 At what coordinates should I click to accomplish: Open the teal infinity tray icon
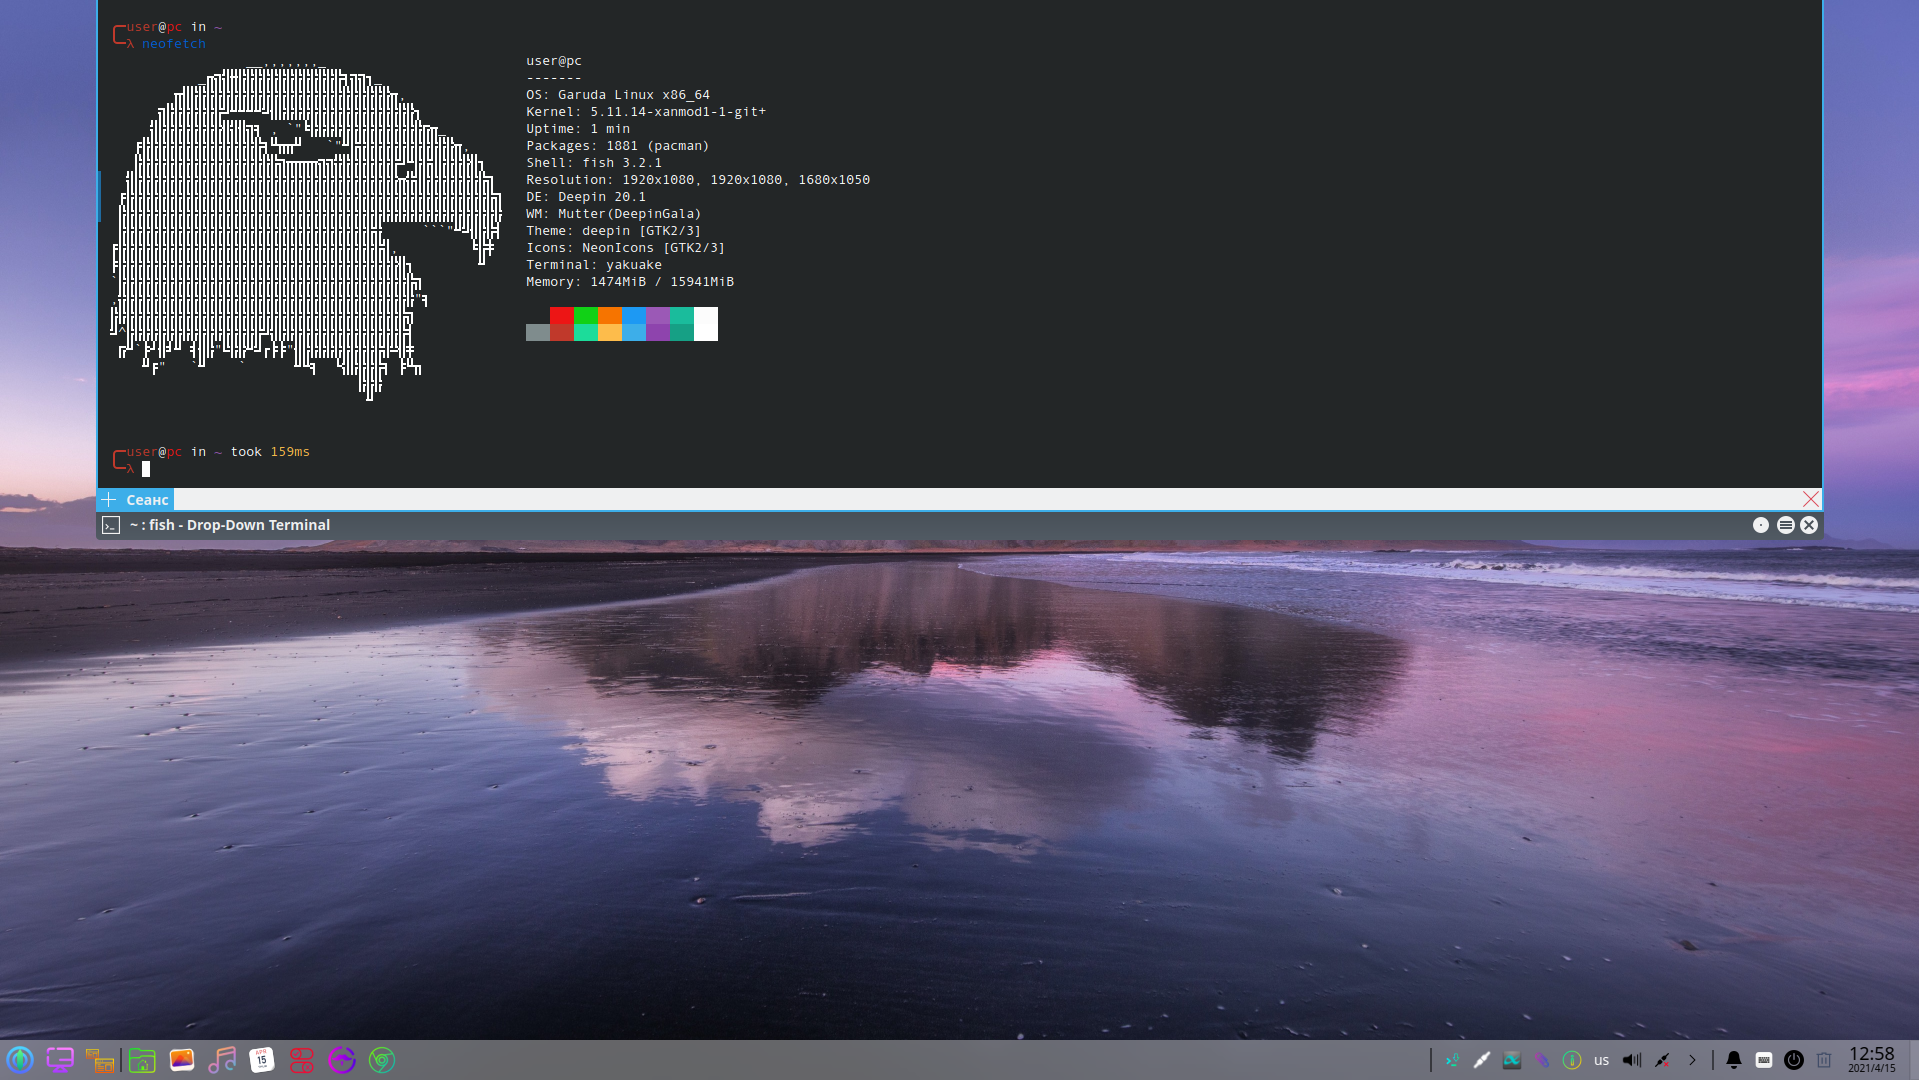coord(1512,1060)
